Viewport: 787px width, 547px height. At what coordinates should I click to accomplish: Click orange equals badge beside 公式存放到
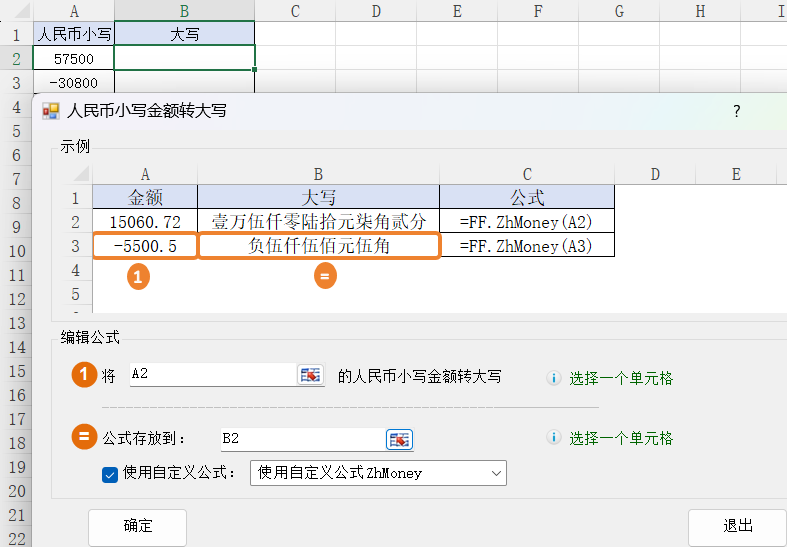(x=83, y=437)
